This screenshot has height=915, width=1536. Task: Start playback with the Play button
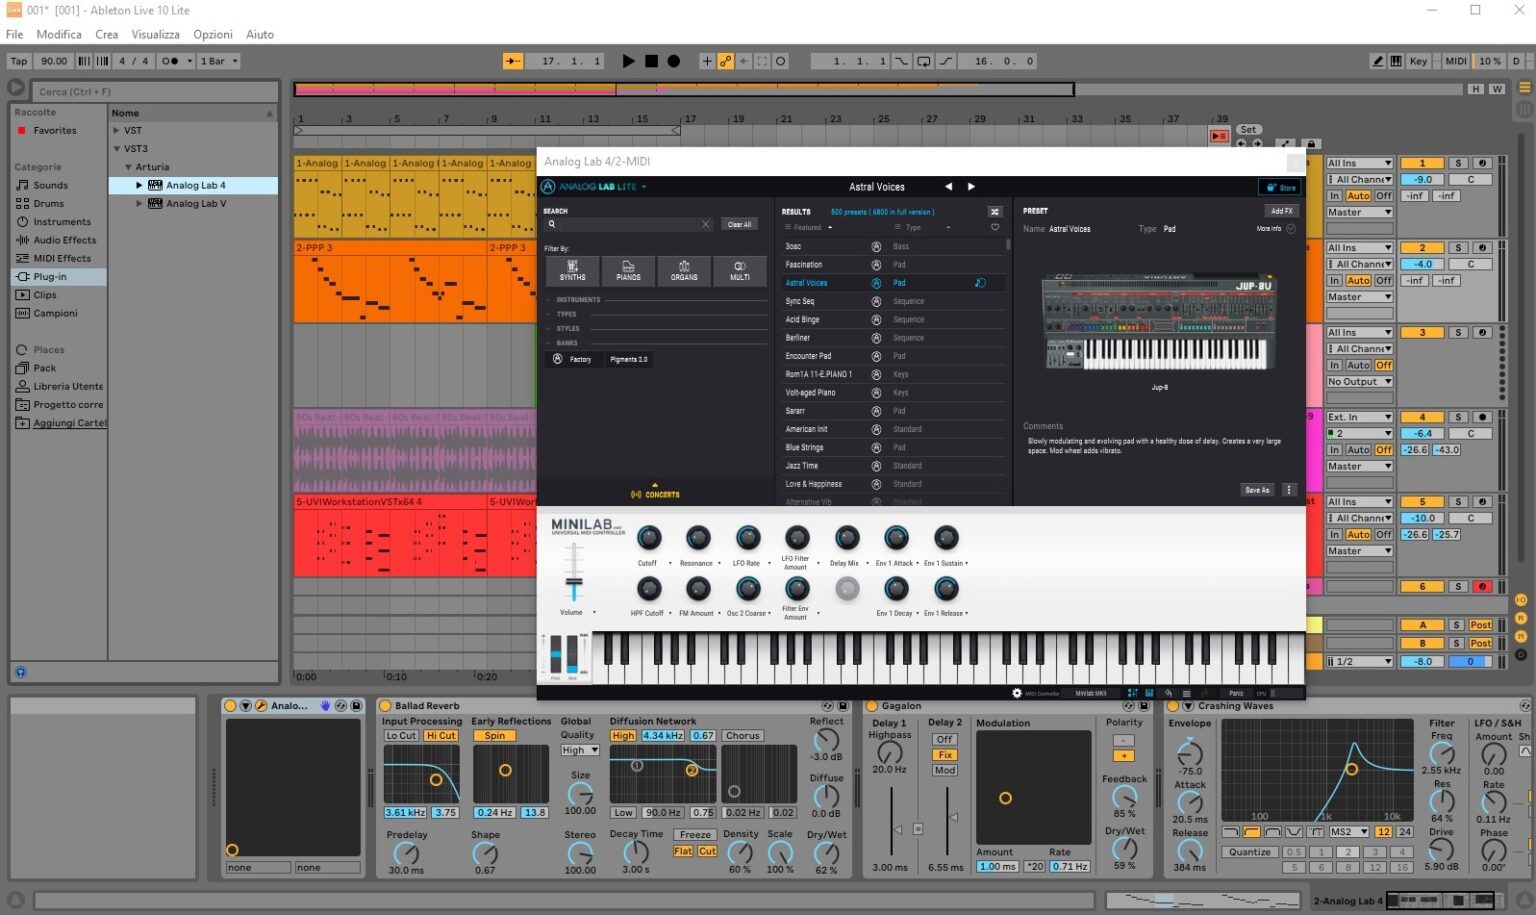628,61
